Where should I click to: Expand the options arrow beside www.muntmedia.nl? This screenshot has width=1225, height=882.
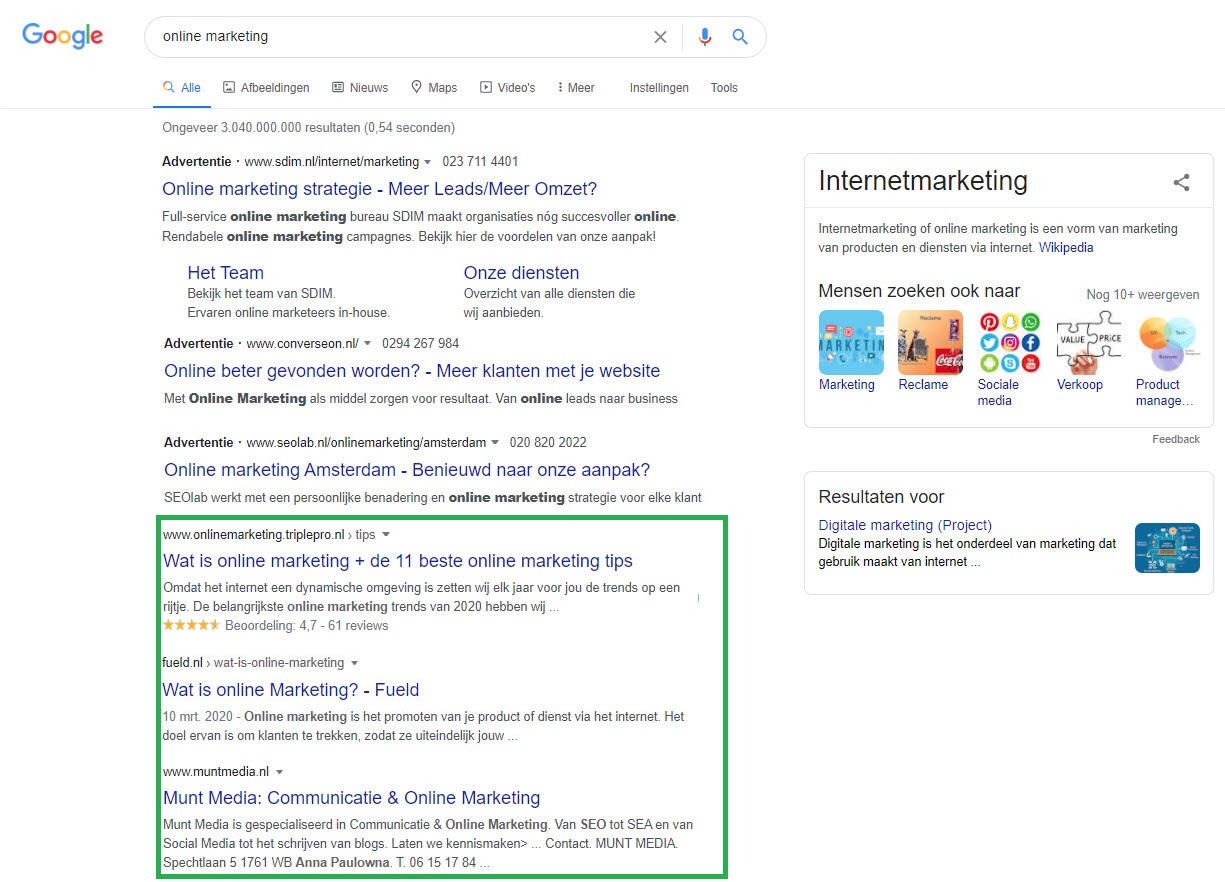coord(278,771)
